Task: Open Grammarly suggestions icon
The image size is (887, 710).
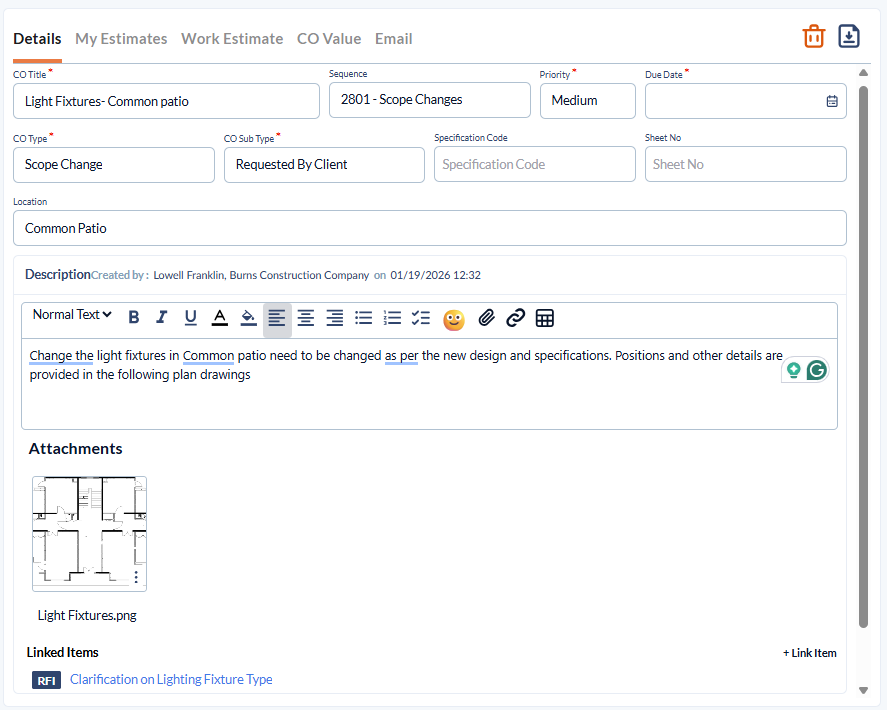Action: click(x=816, y=371)
